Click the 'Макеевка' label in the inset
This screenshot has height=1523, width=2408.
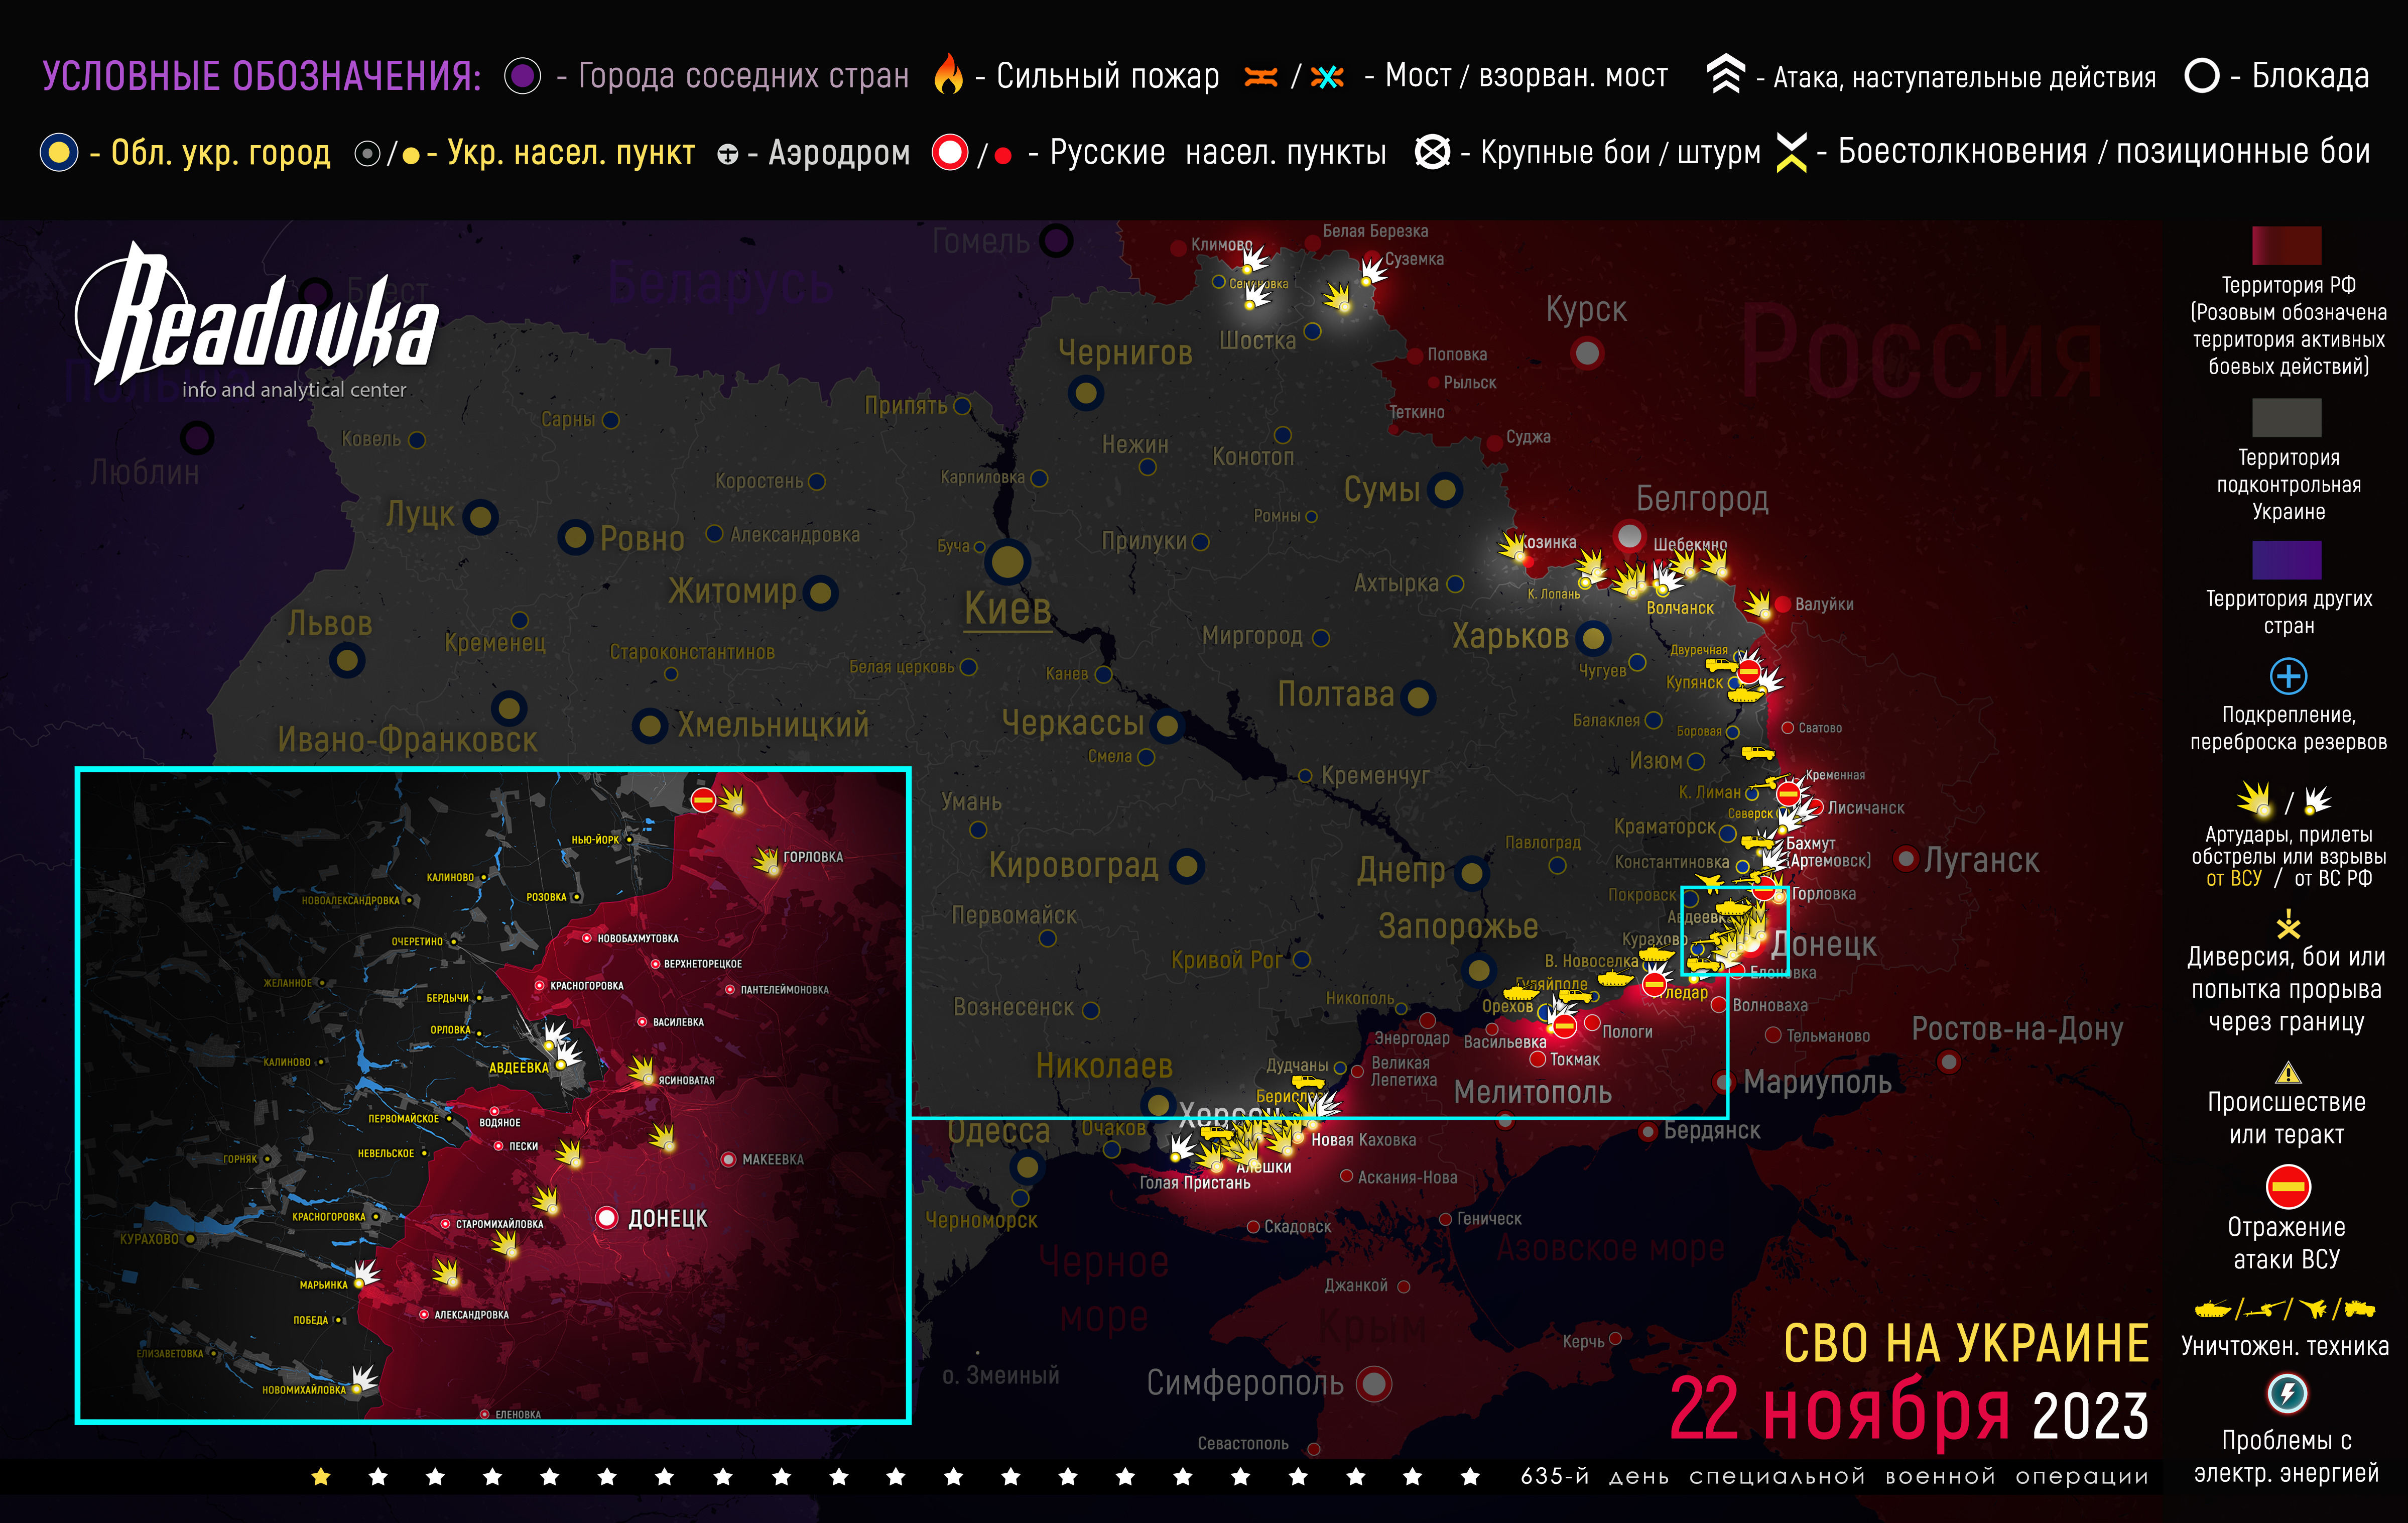(x=773, y=1160)
